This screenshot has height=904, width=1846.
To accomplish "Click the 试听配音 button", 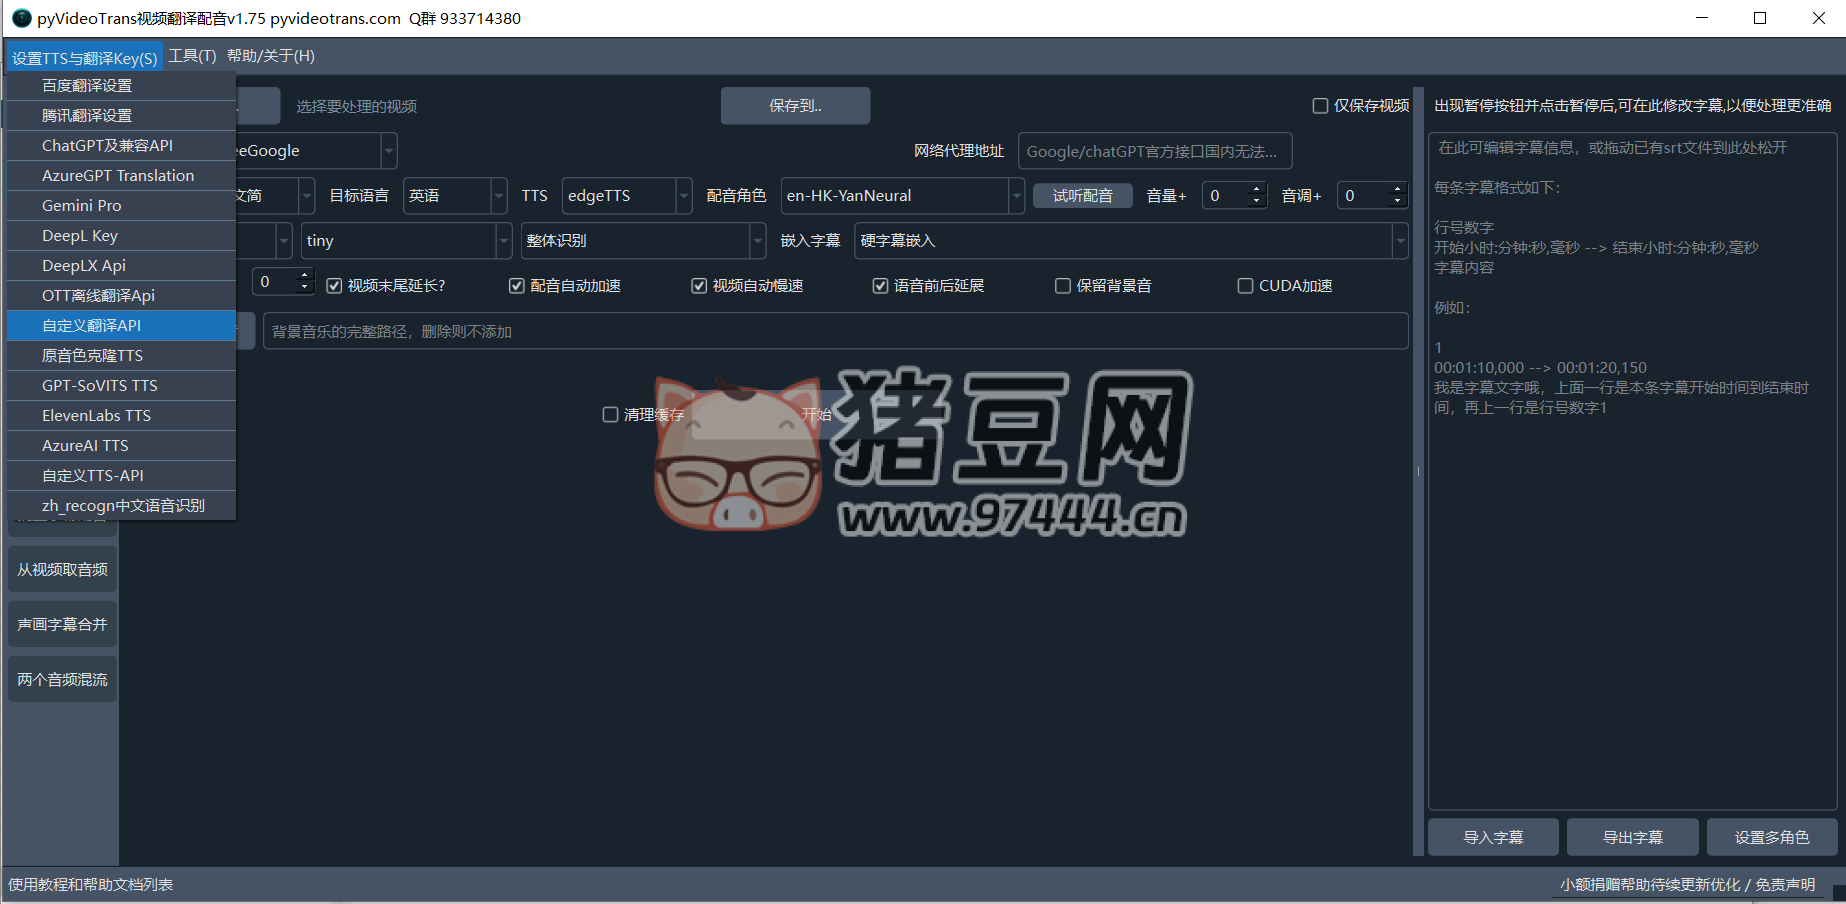I will 1082,196.
